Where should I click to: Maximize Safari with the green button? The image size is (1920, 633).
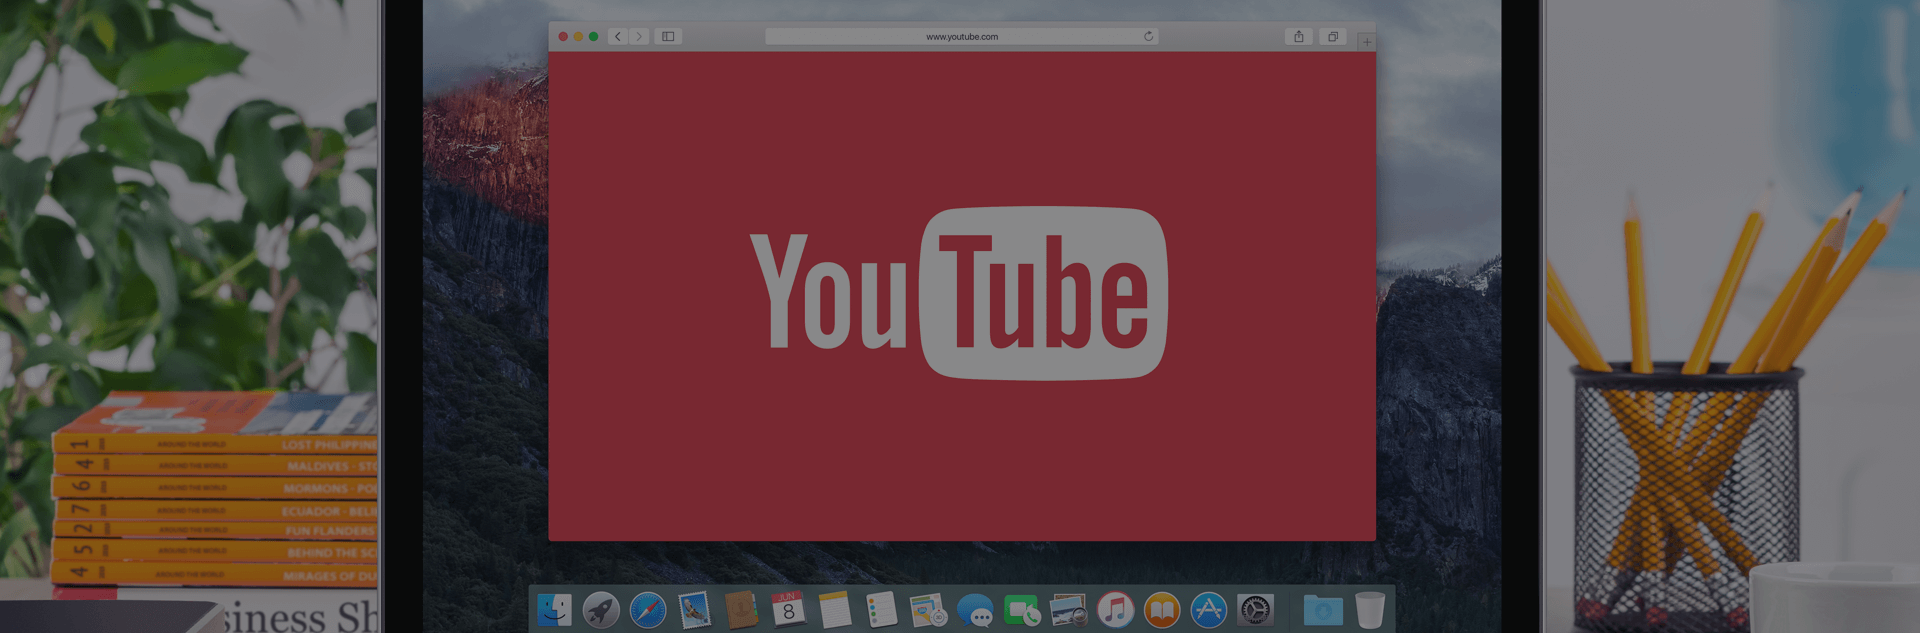coord(593,37)
